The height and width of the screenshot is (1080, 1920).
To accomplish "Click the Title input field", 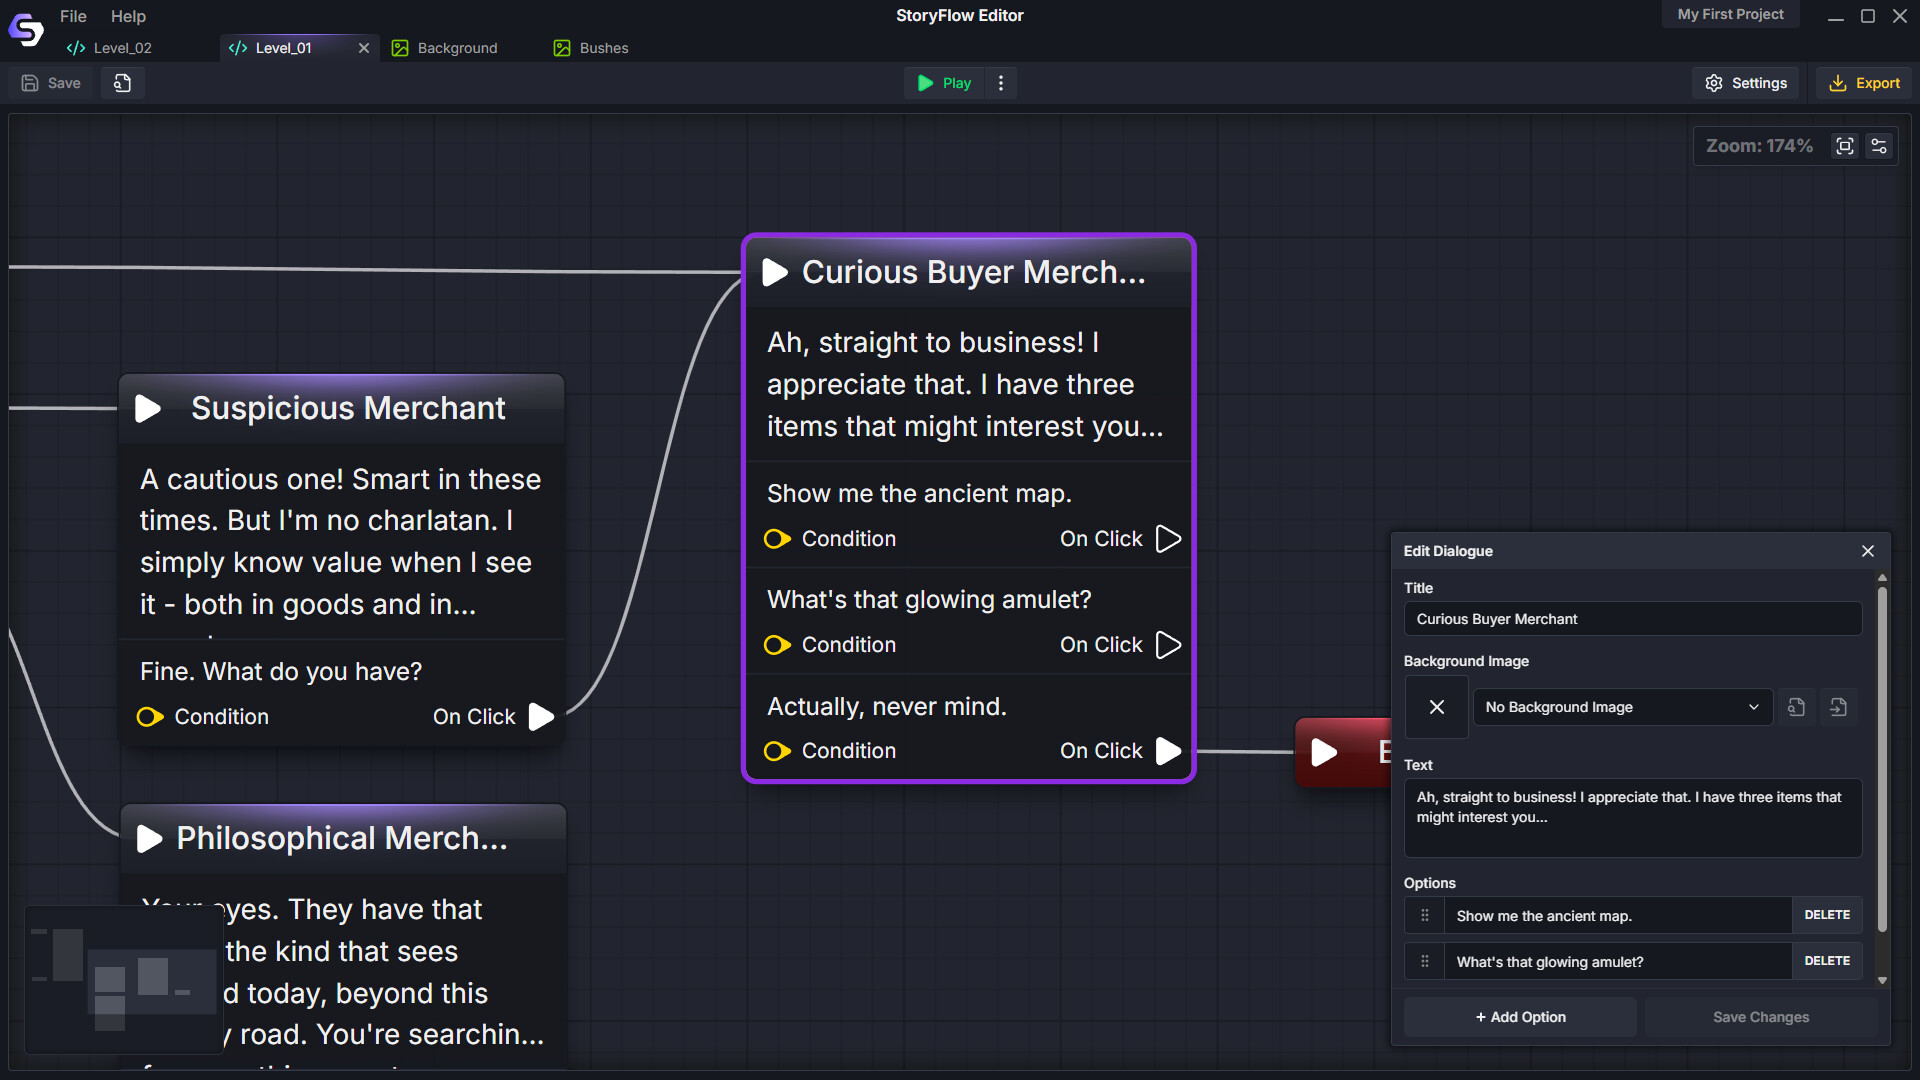I will coord(1632,619).
